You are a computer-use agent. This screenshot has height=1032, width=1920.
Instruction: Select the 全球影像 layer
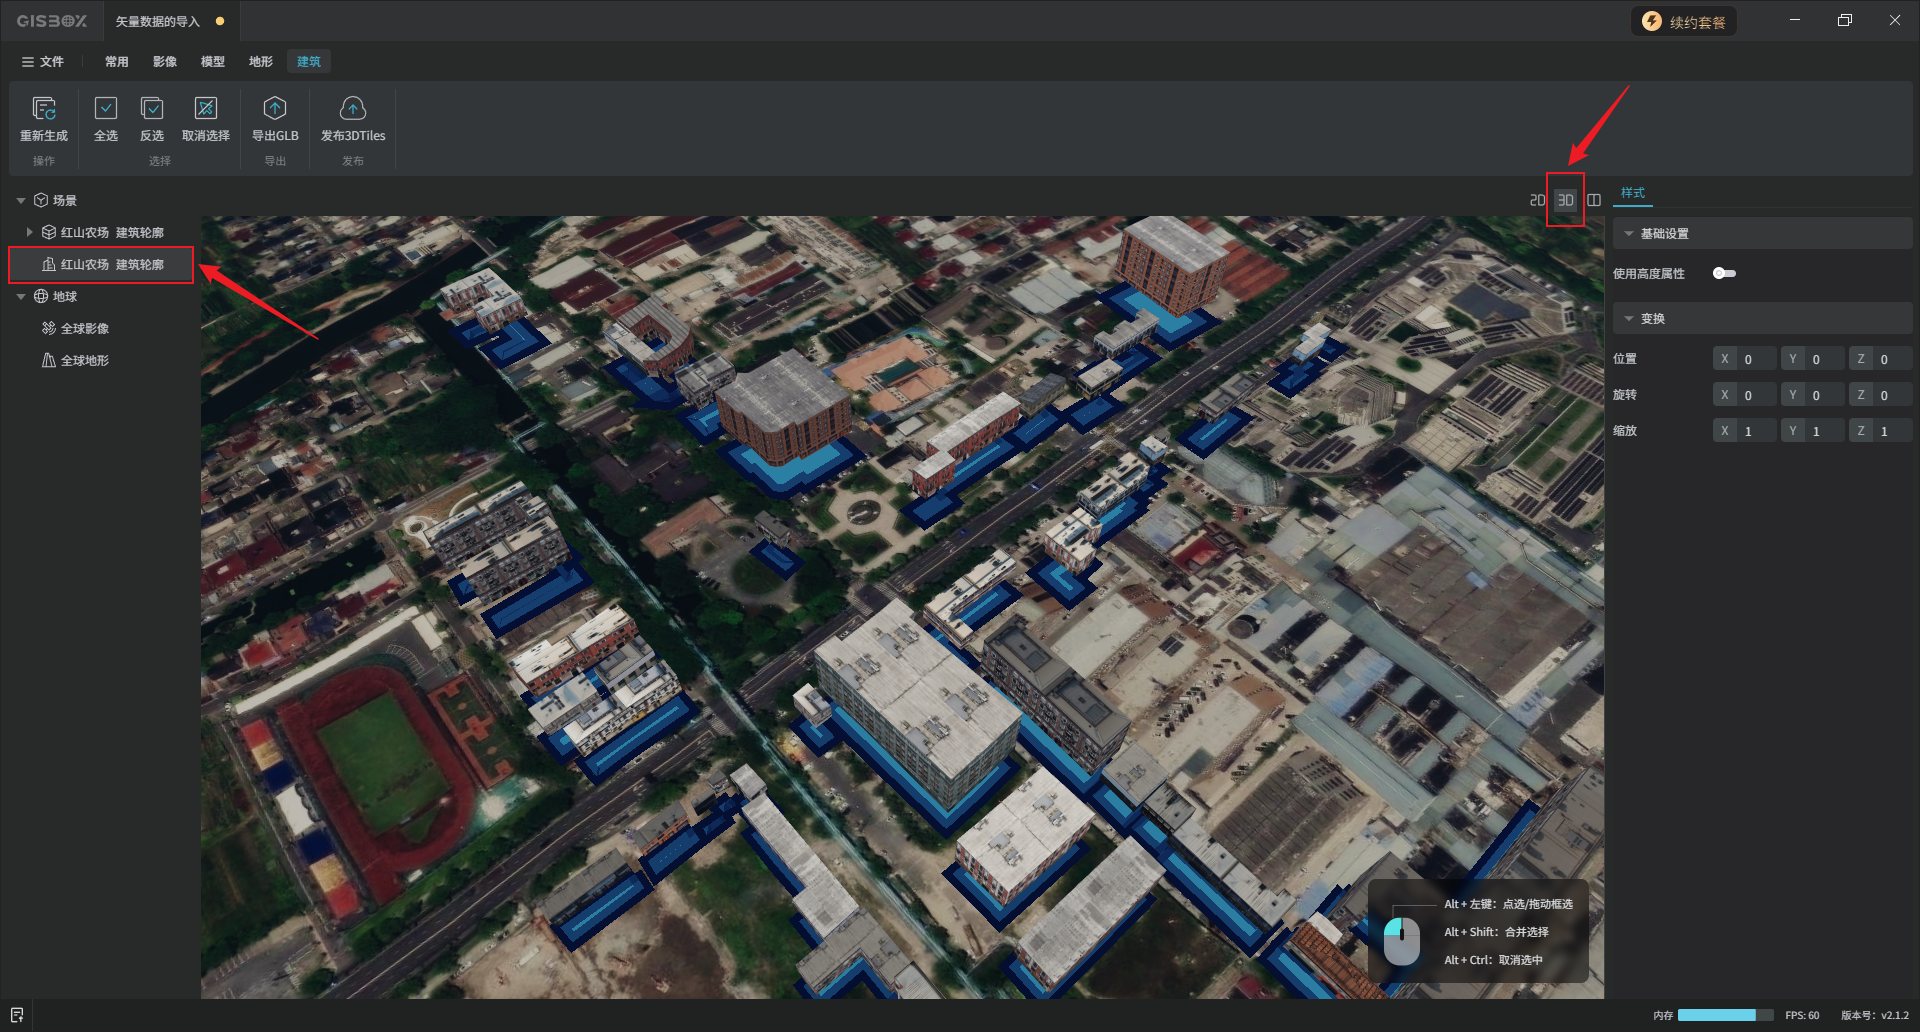(85, 329)
